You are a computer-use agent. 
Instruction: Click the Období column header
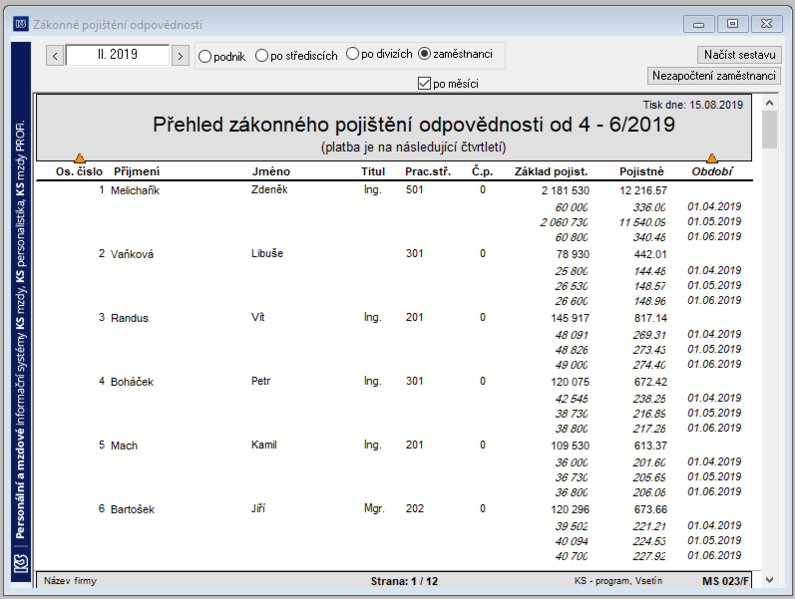click(x=712, y=171)
